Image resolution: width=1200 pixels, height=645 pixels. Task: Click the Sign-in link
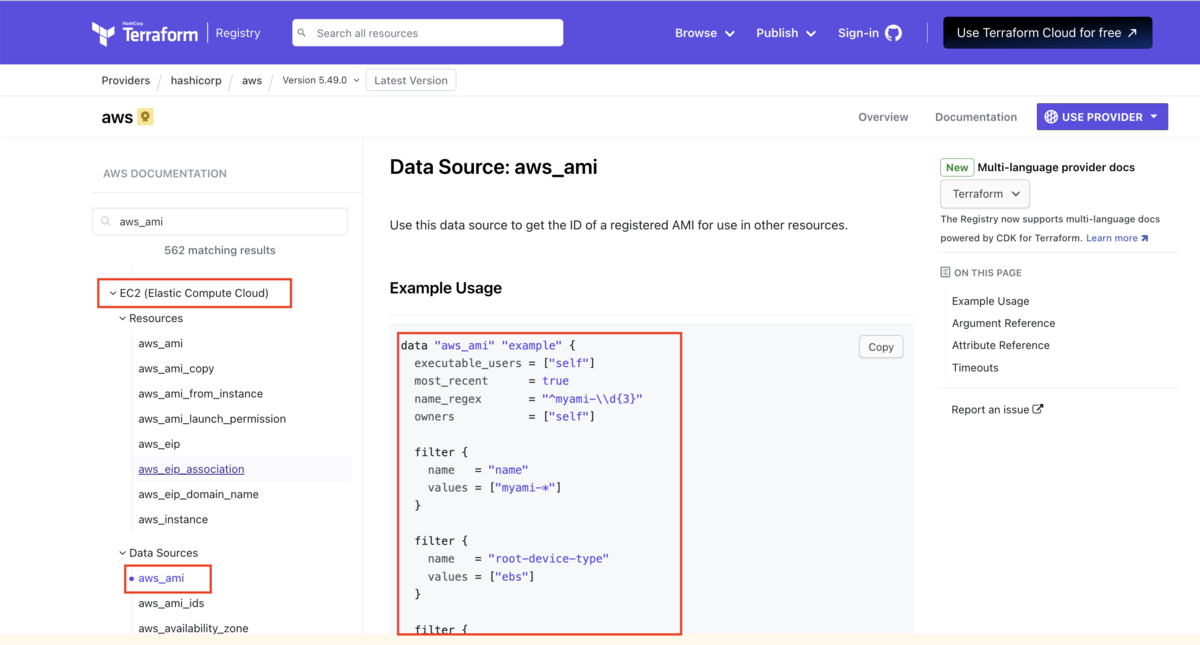[858, 33]
